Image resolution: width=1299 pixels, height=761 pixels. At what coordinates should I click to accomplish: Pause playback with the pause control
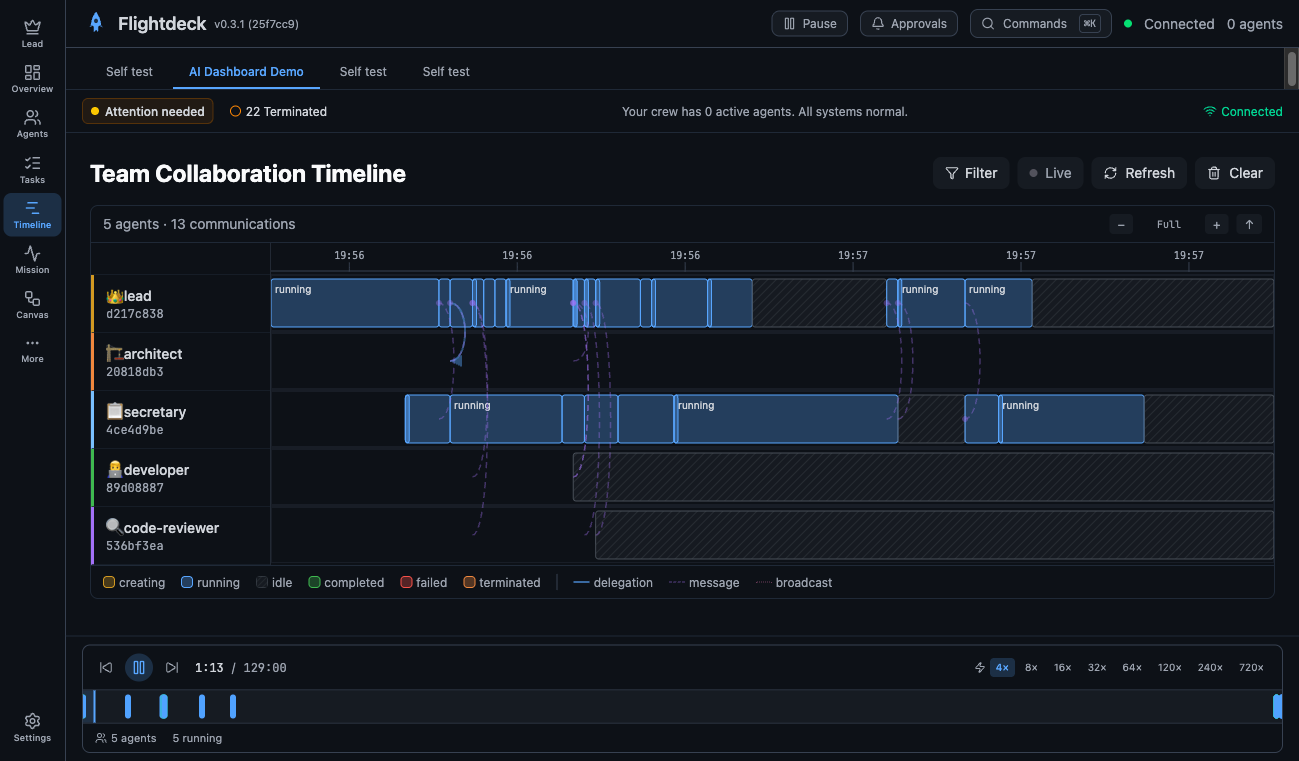[x=138, y=667]
